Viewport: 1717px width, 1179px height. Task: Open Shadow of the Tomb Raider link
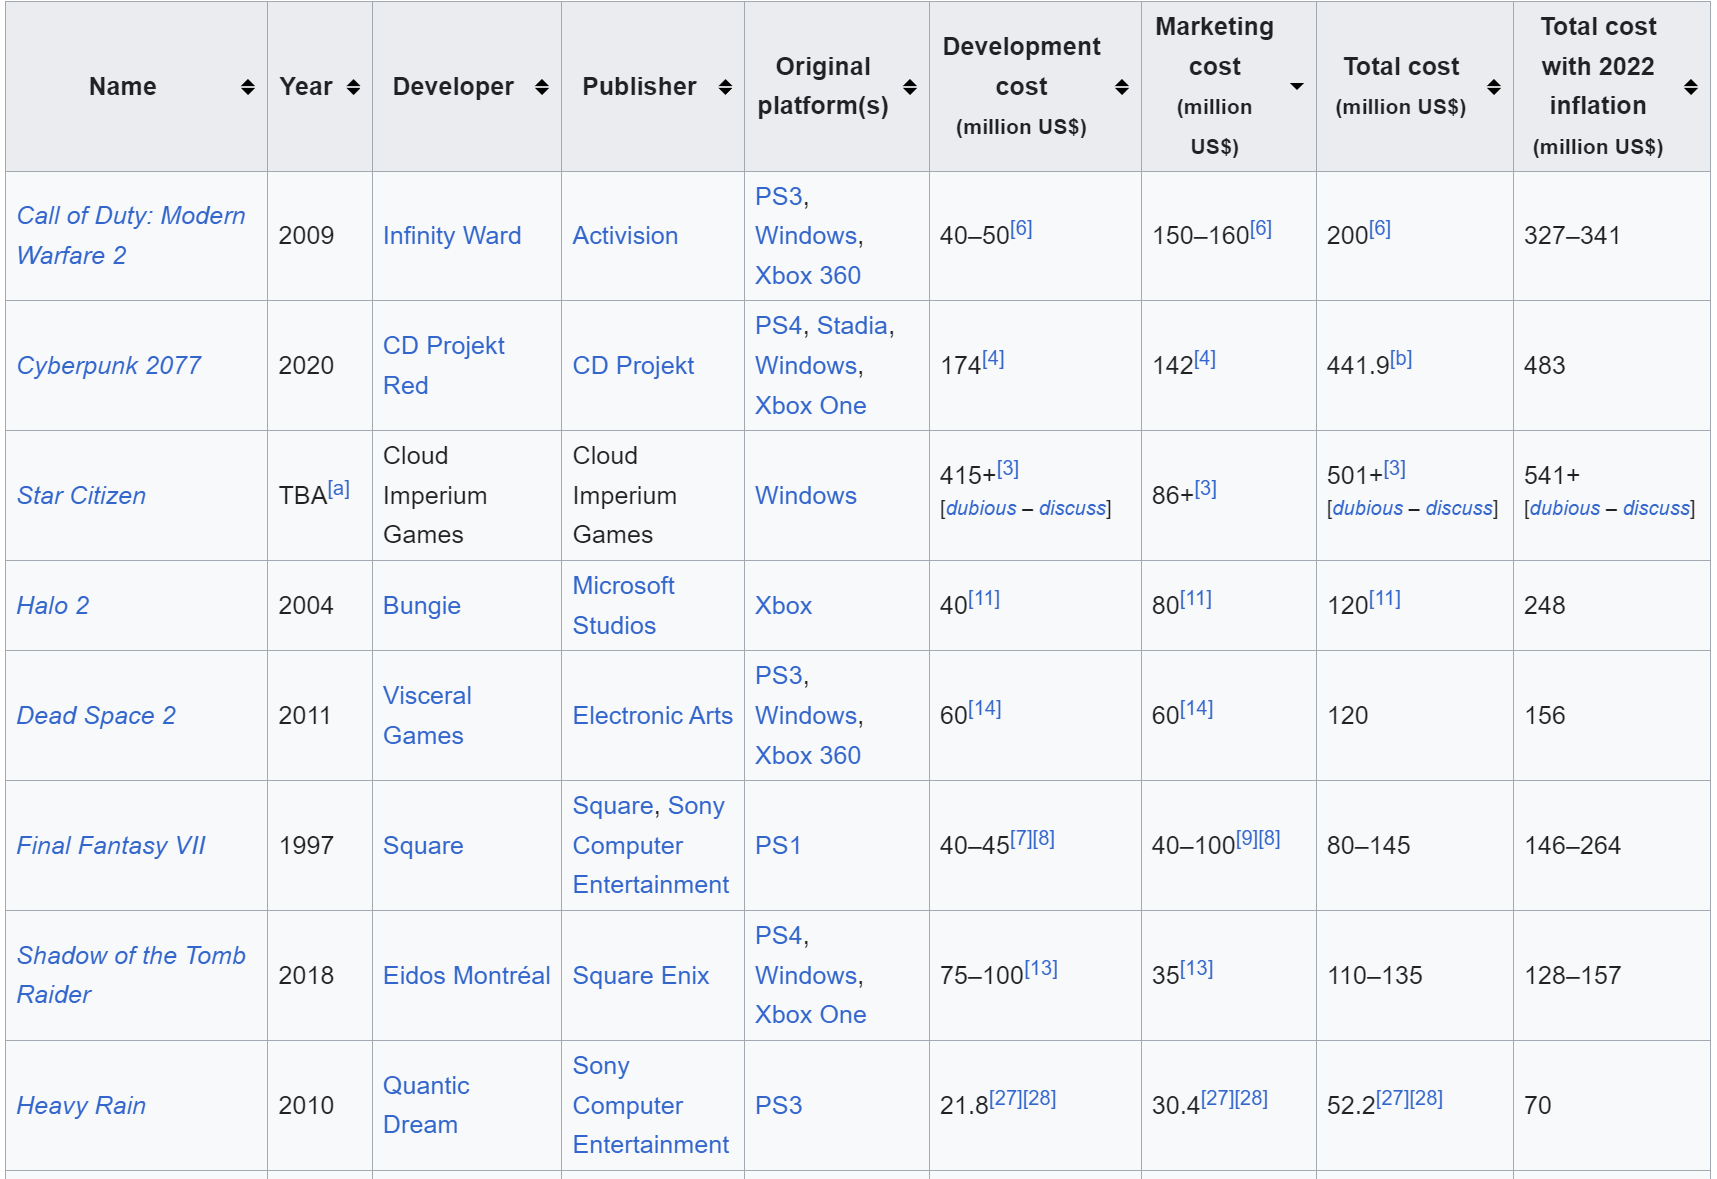[x=131, y=975]
